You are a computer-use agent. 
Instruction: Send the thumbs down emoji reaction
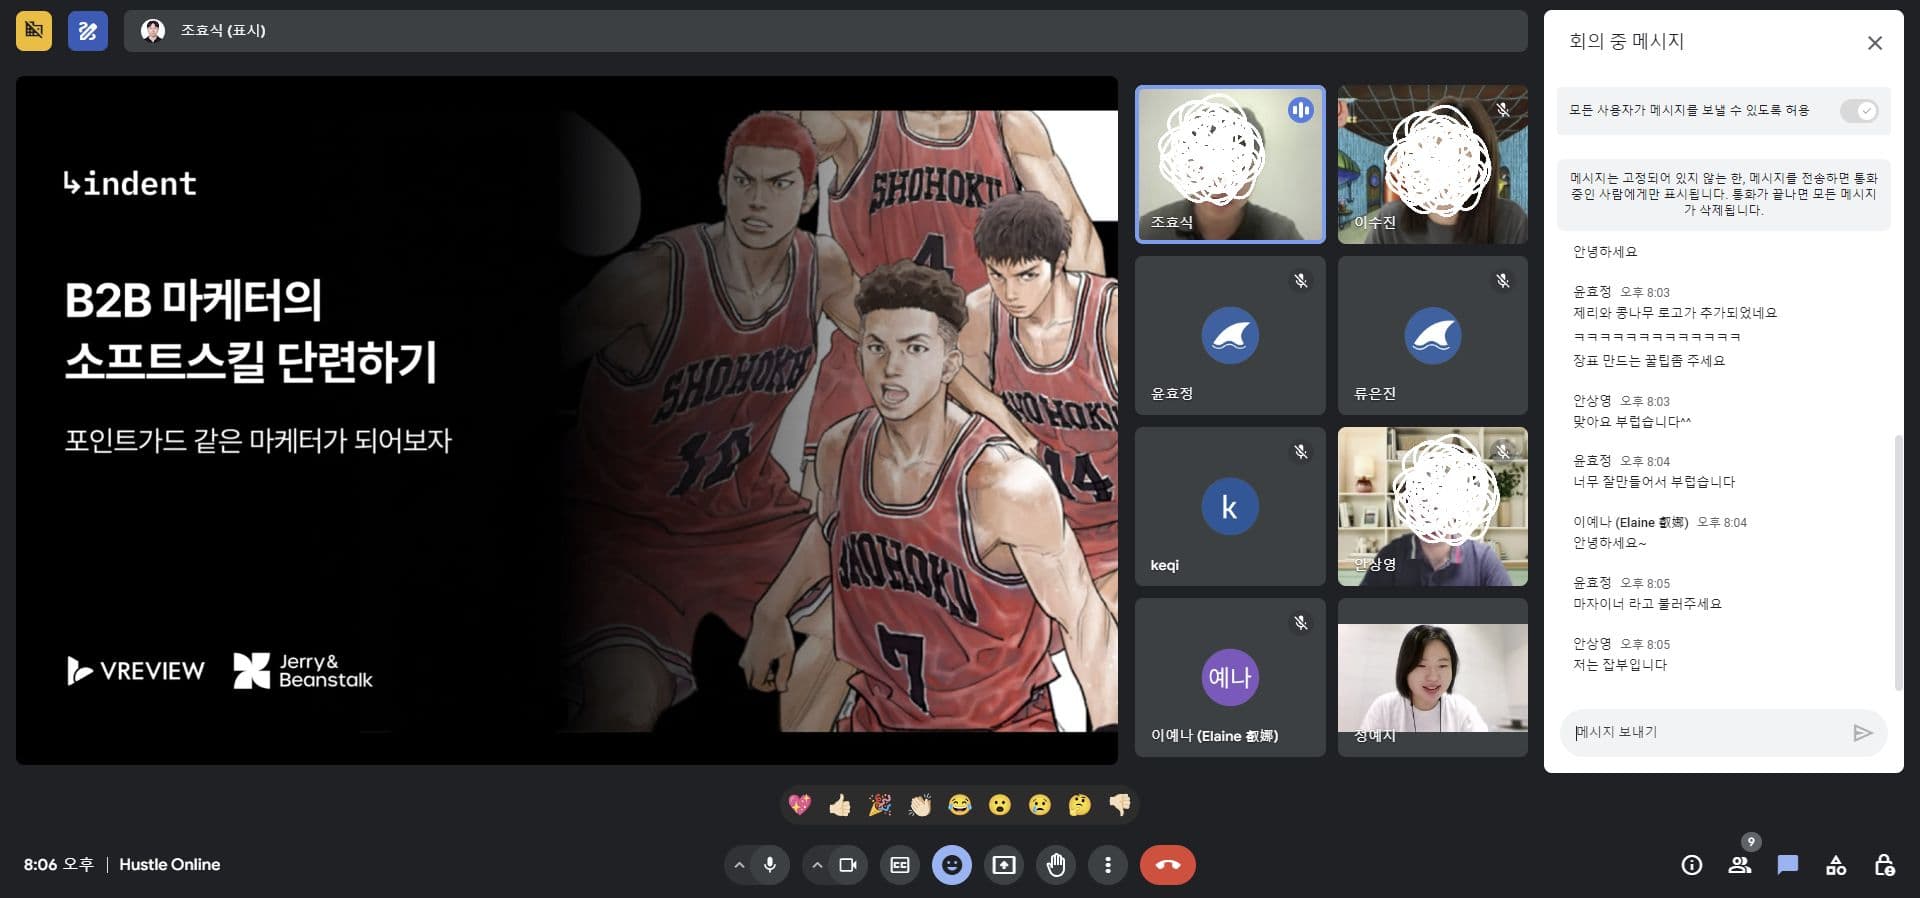click(x=1120, y=805)
